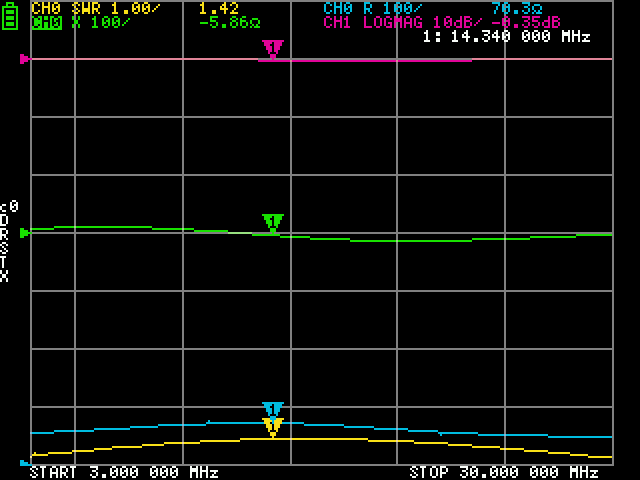Tap the START 3.000 000 MHz field

tap(124, 472)
